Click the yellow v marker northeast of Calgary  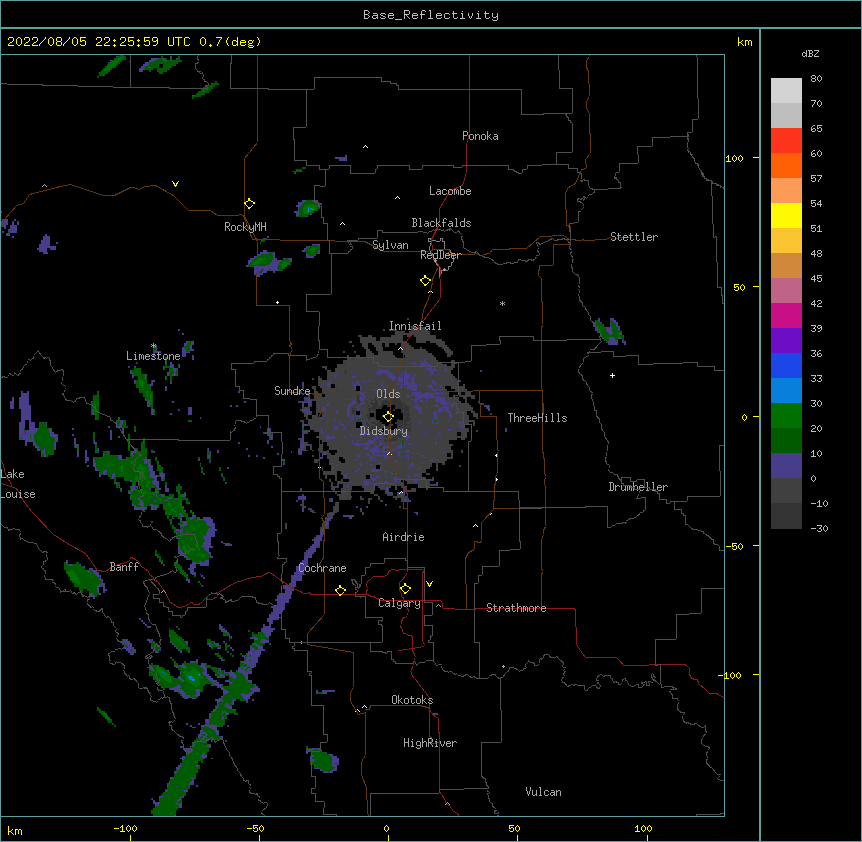point(429,584)
